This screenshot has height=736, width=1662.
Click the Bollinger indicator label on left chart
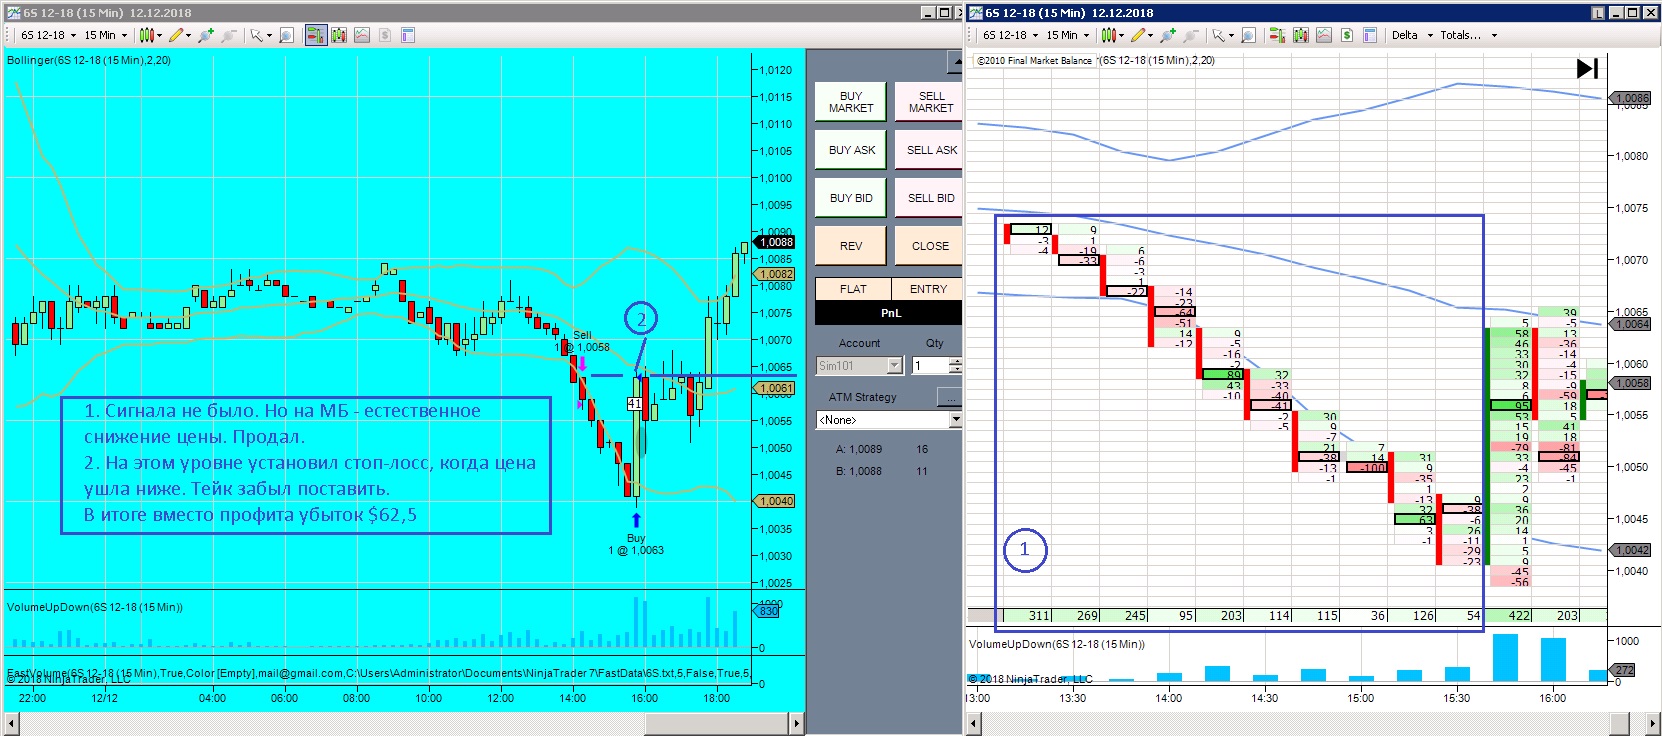point(89,60)
